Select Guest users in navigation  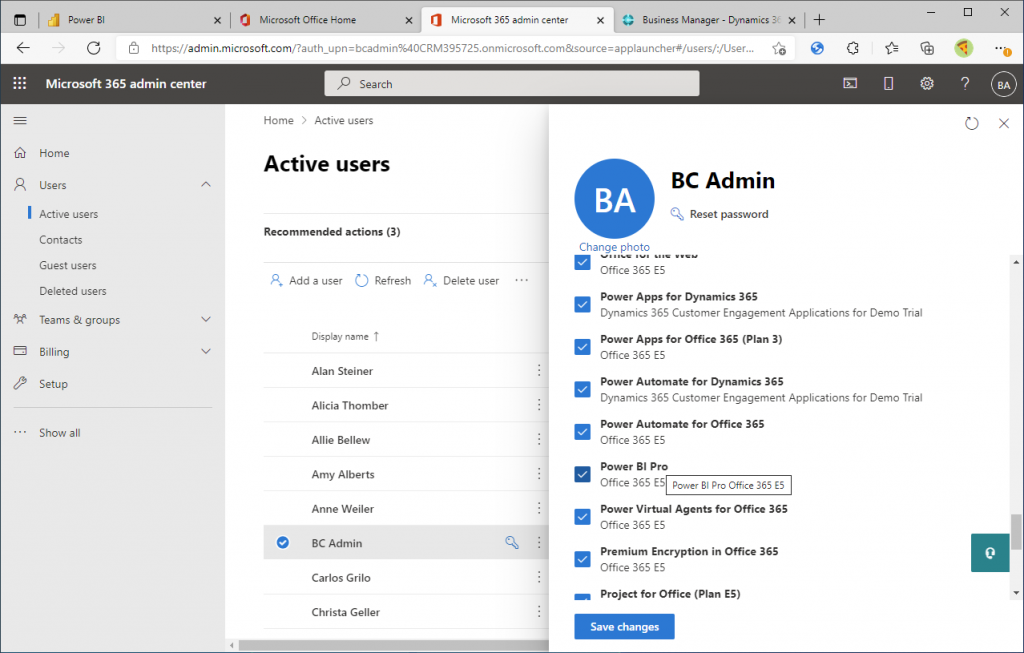(67, 265)
